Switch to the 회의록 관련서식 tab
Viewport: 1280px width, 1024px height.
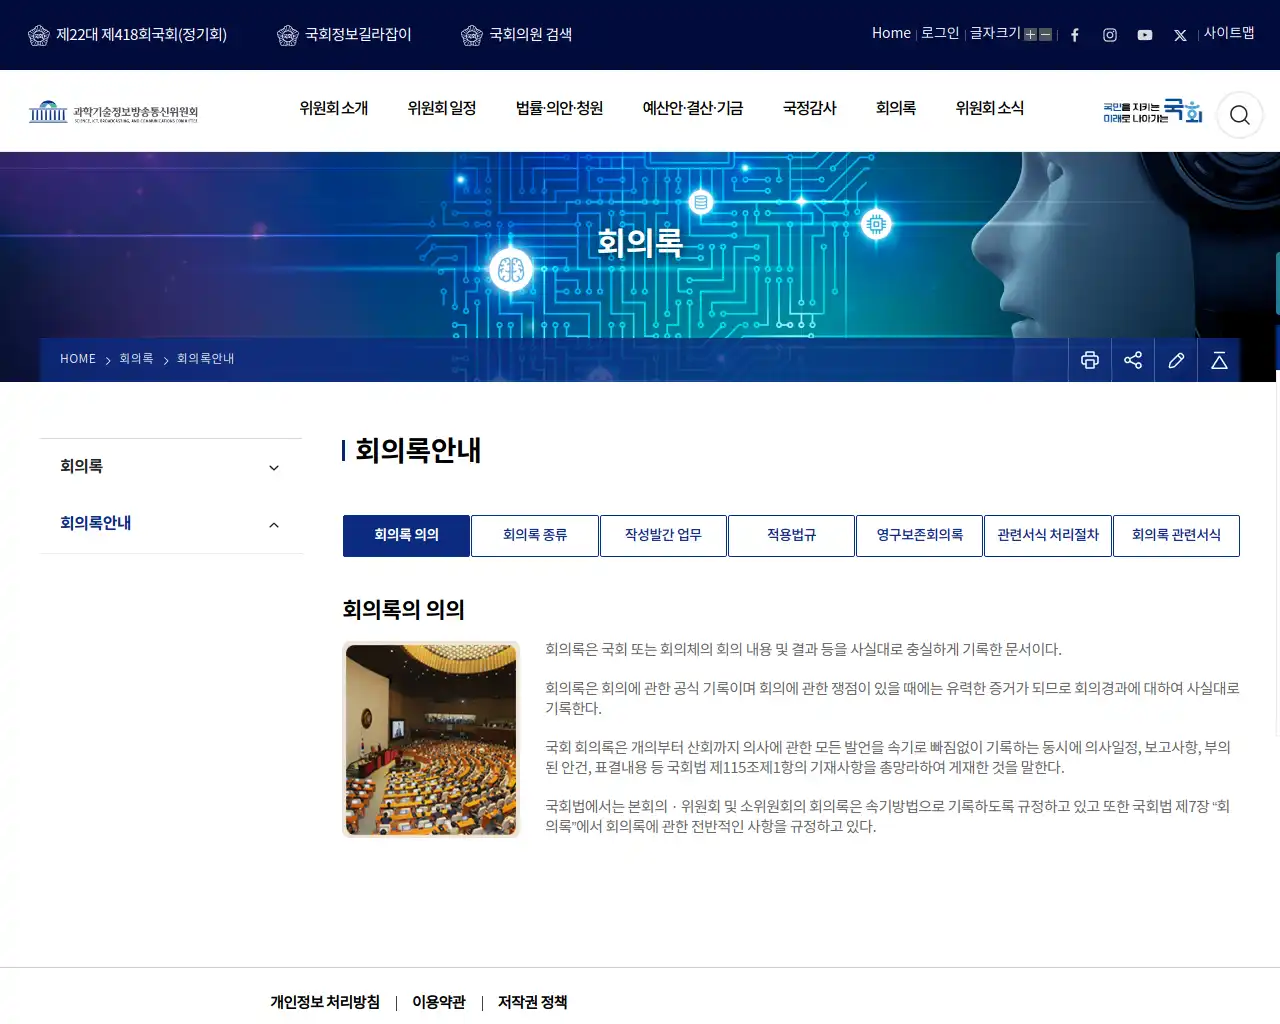(1176, 536)
